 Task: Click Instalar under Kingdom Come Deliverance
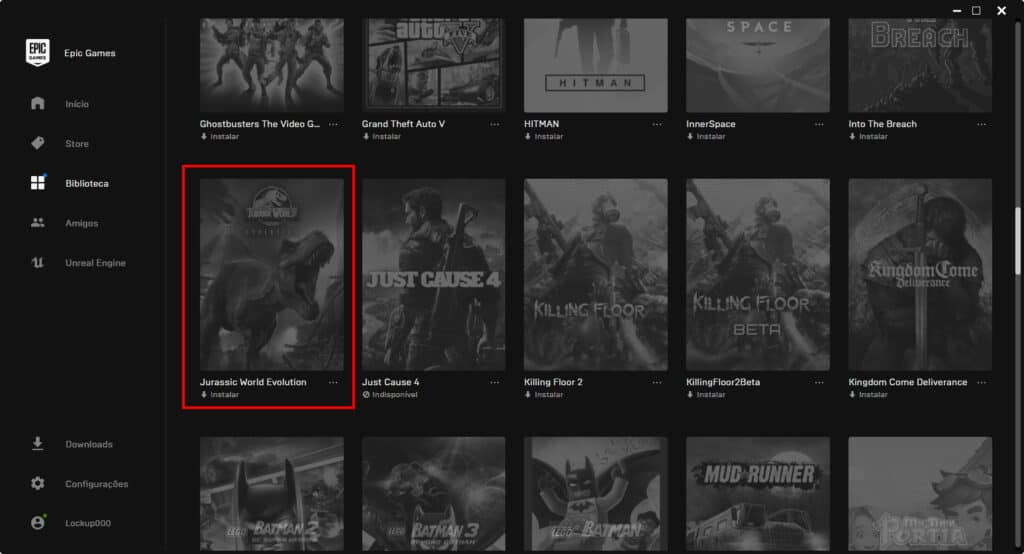click(873, 395)
